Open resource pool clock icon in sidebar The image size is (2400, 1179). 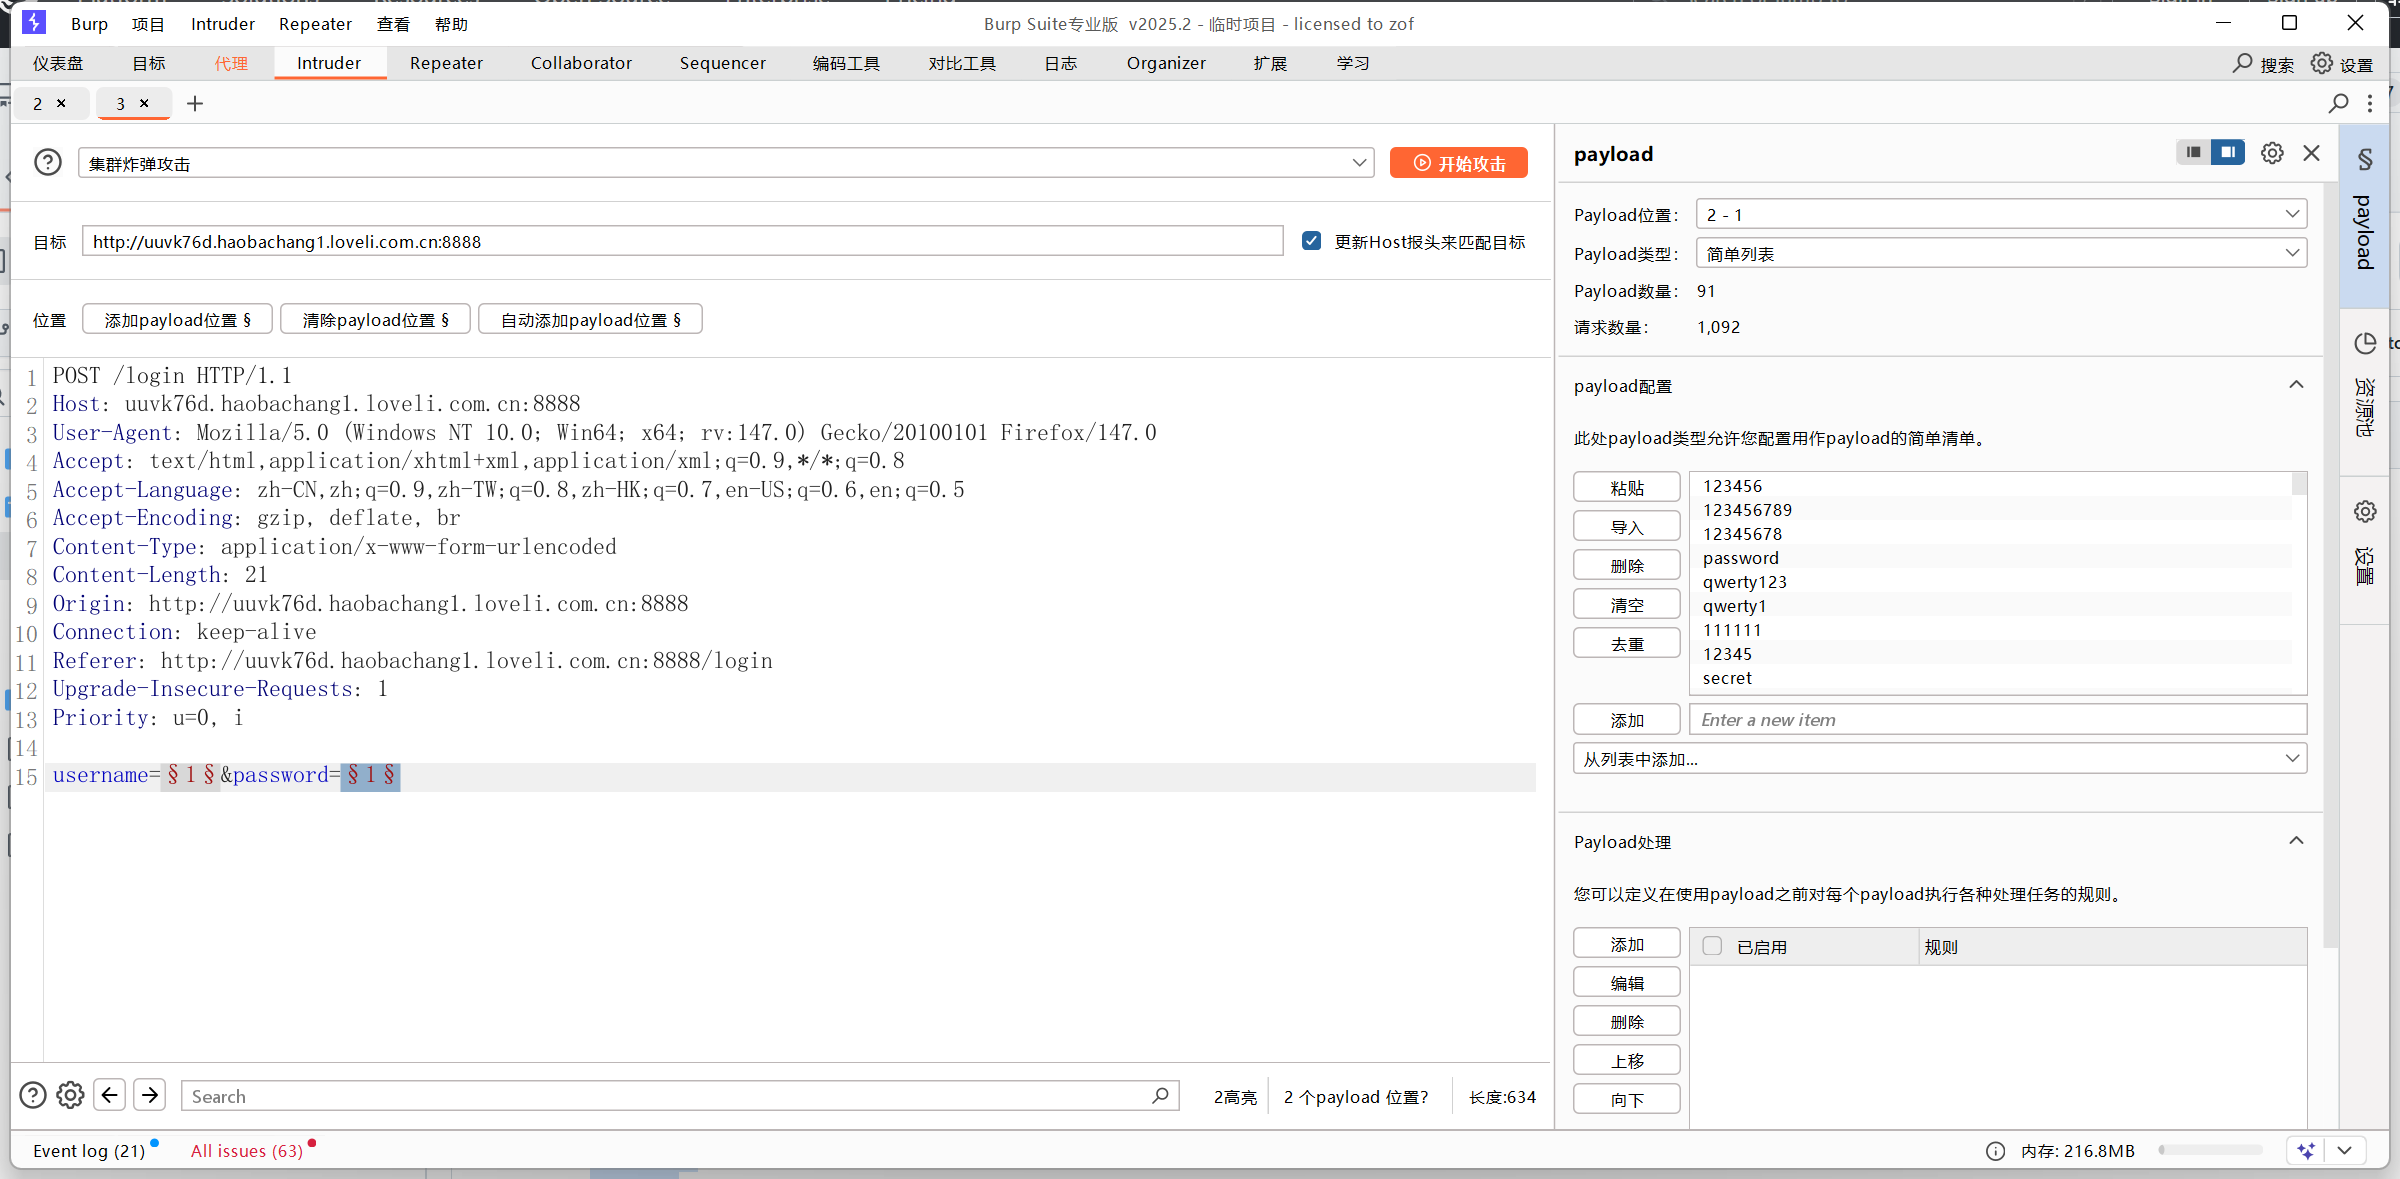[x=2365, y=344]
